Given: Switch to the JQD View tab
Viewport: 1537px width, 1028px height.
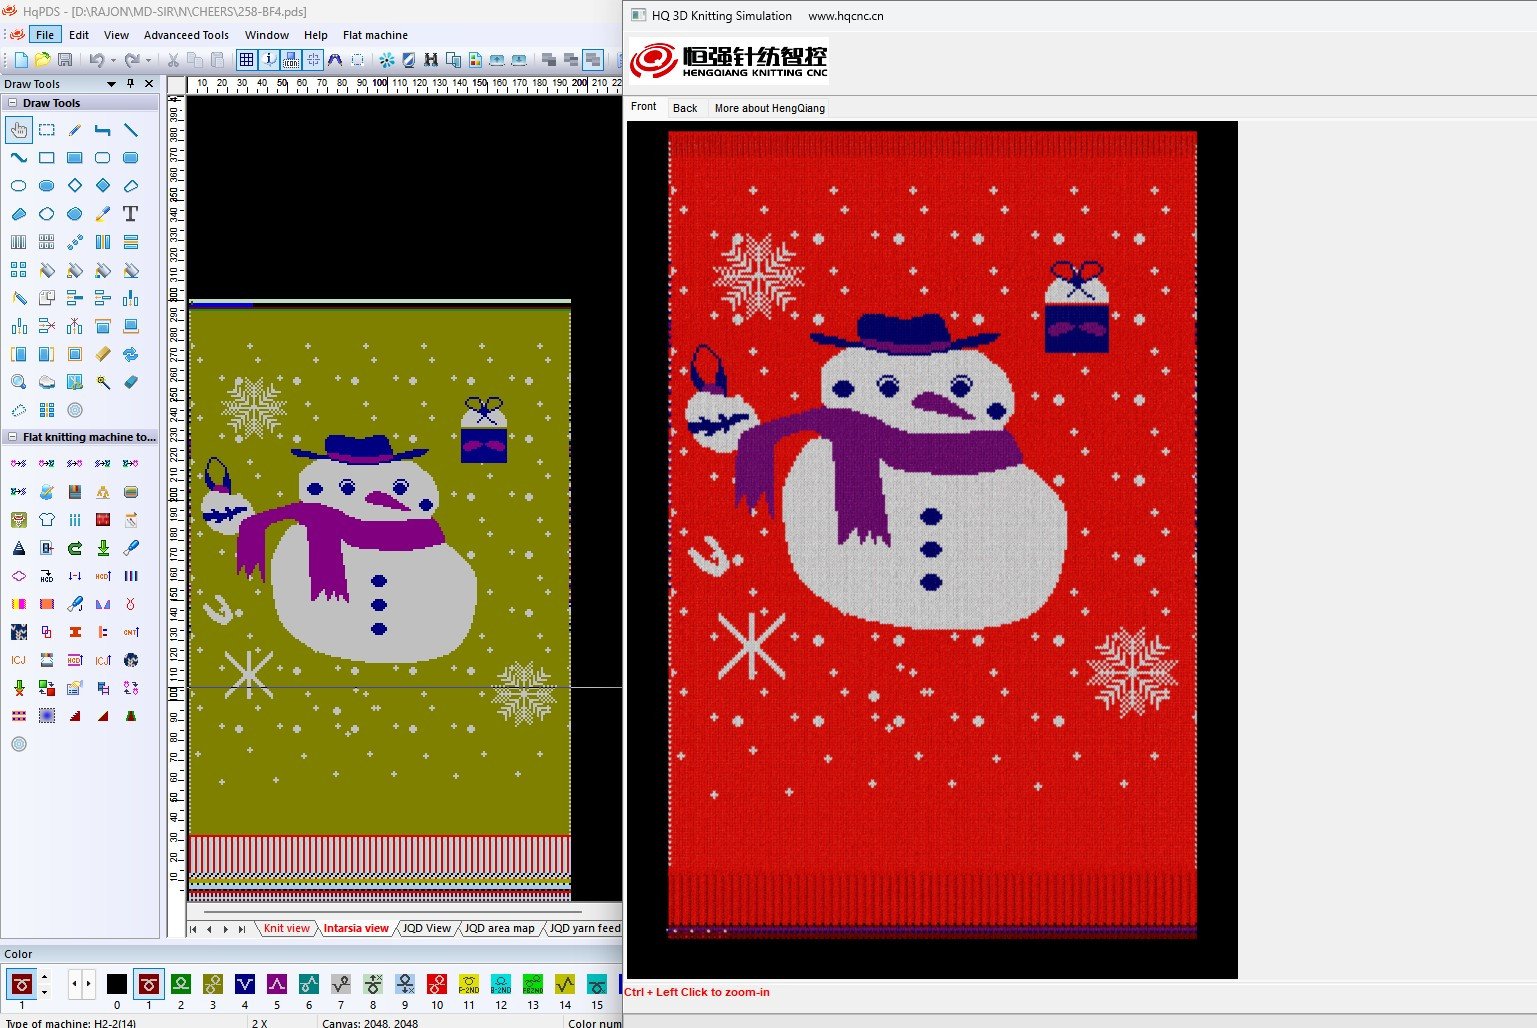Looking at the screenshot, I should pyautogui.click(x=426, y=928).
